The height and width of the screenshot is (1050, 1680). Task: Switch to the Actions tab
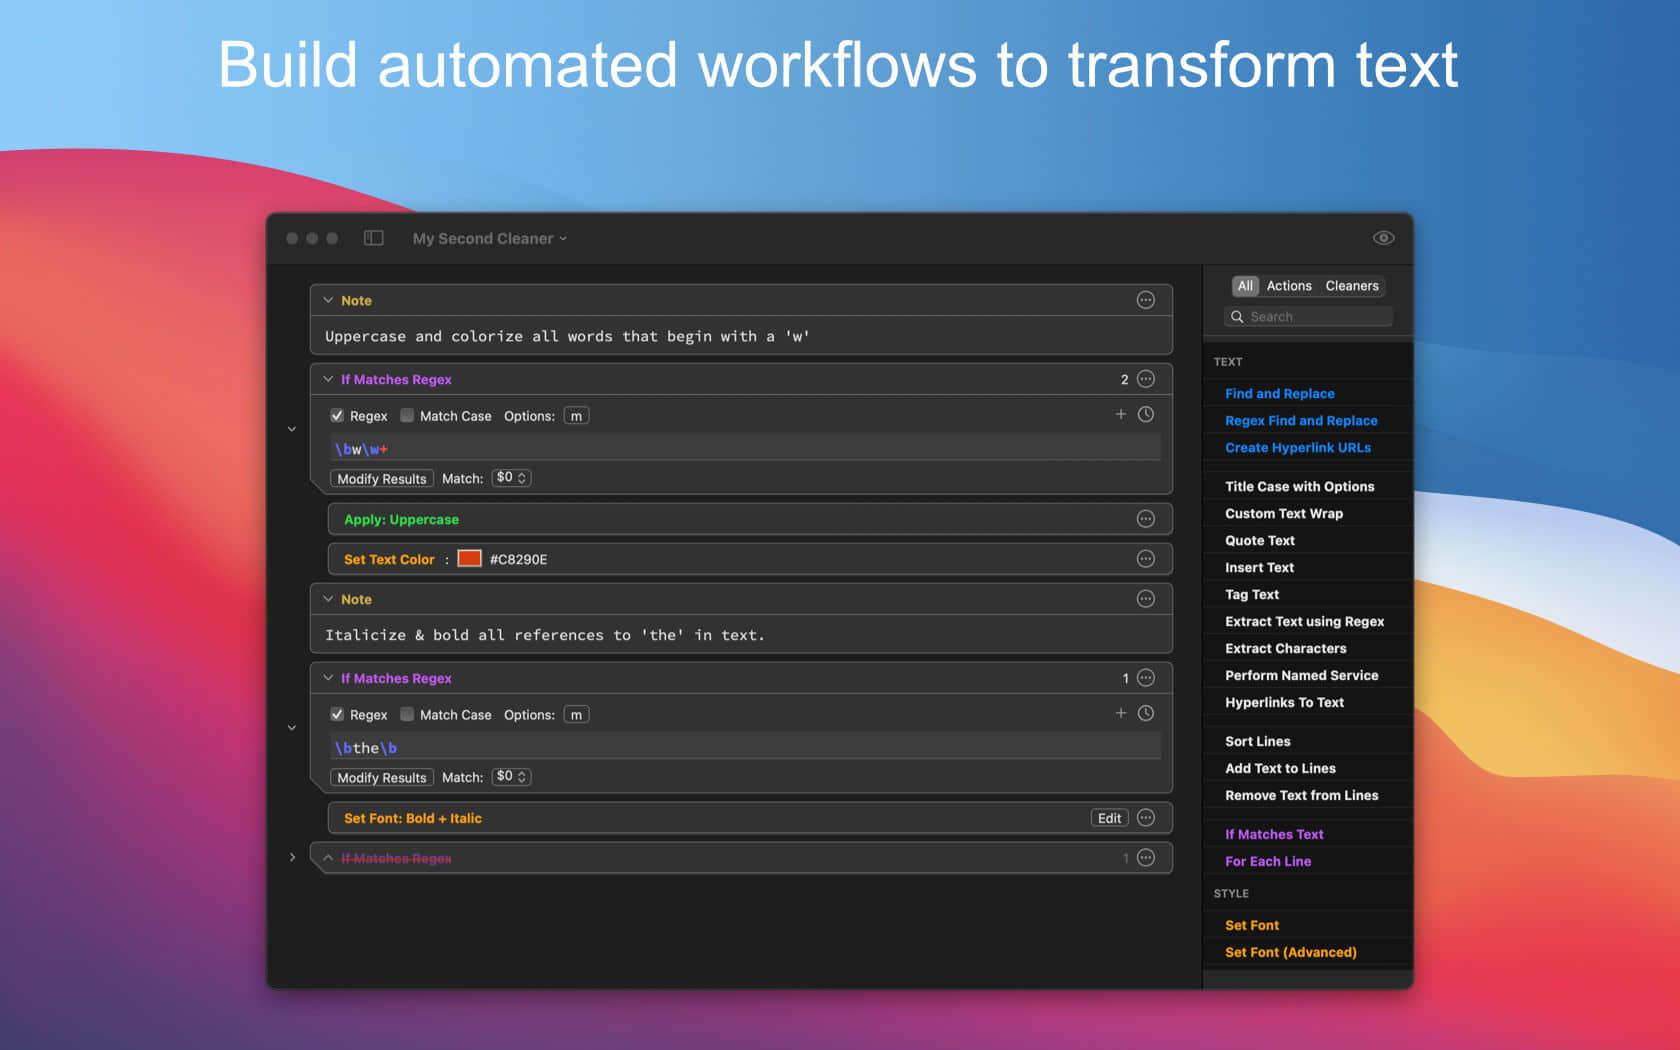coord(1288,286)
